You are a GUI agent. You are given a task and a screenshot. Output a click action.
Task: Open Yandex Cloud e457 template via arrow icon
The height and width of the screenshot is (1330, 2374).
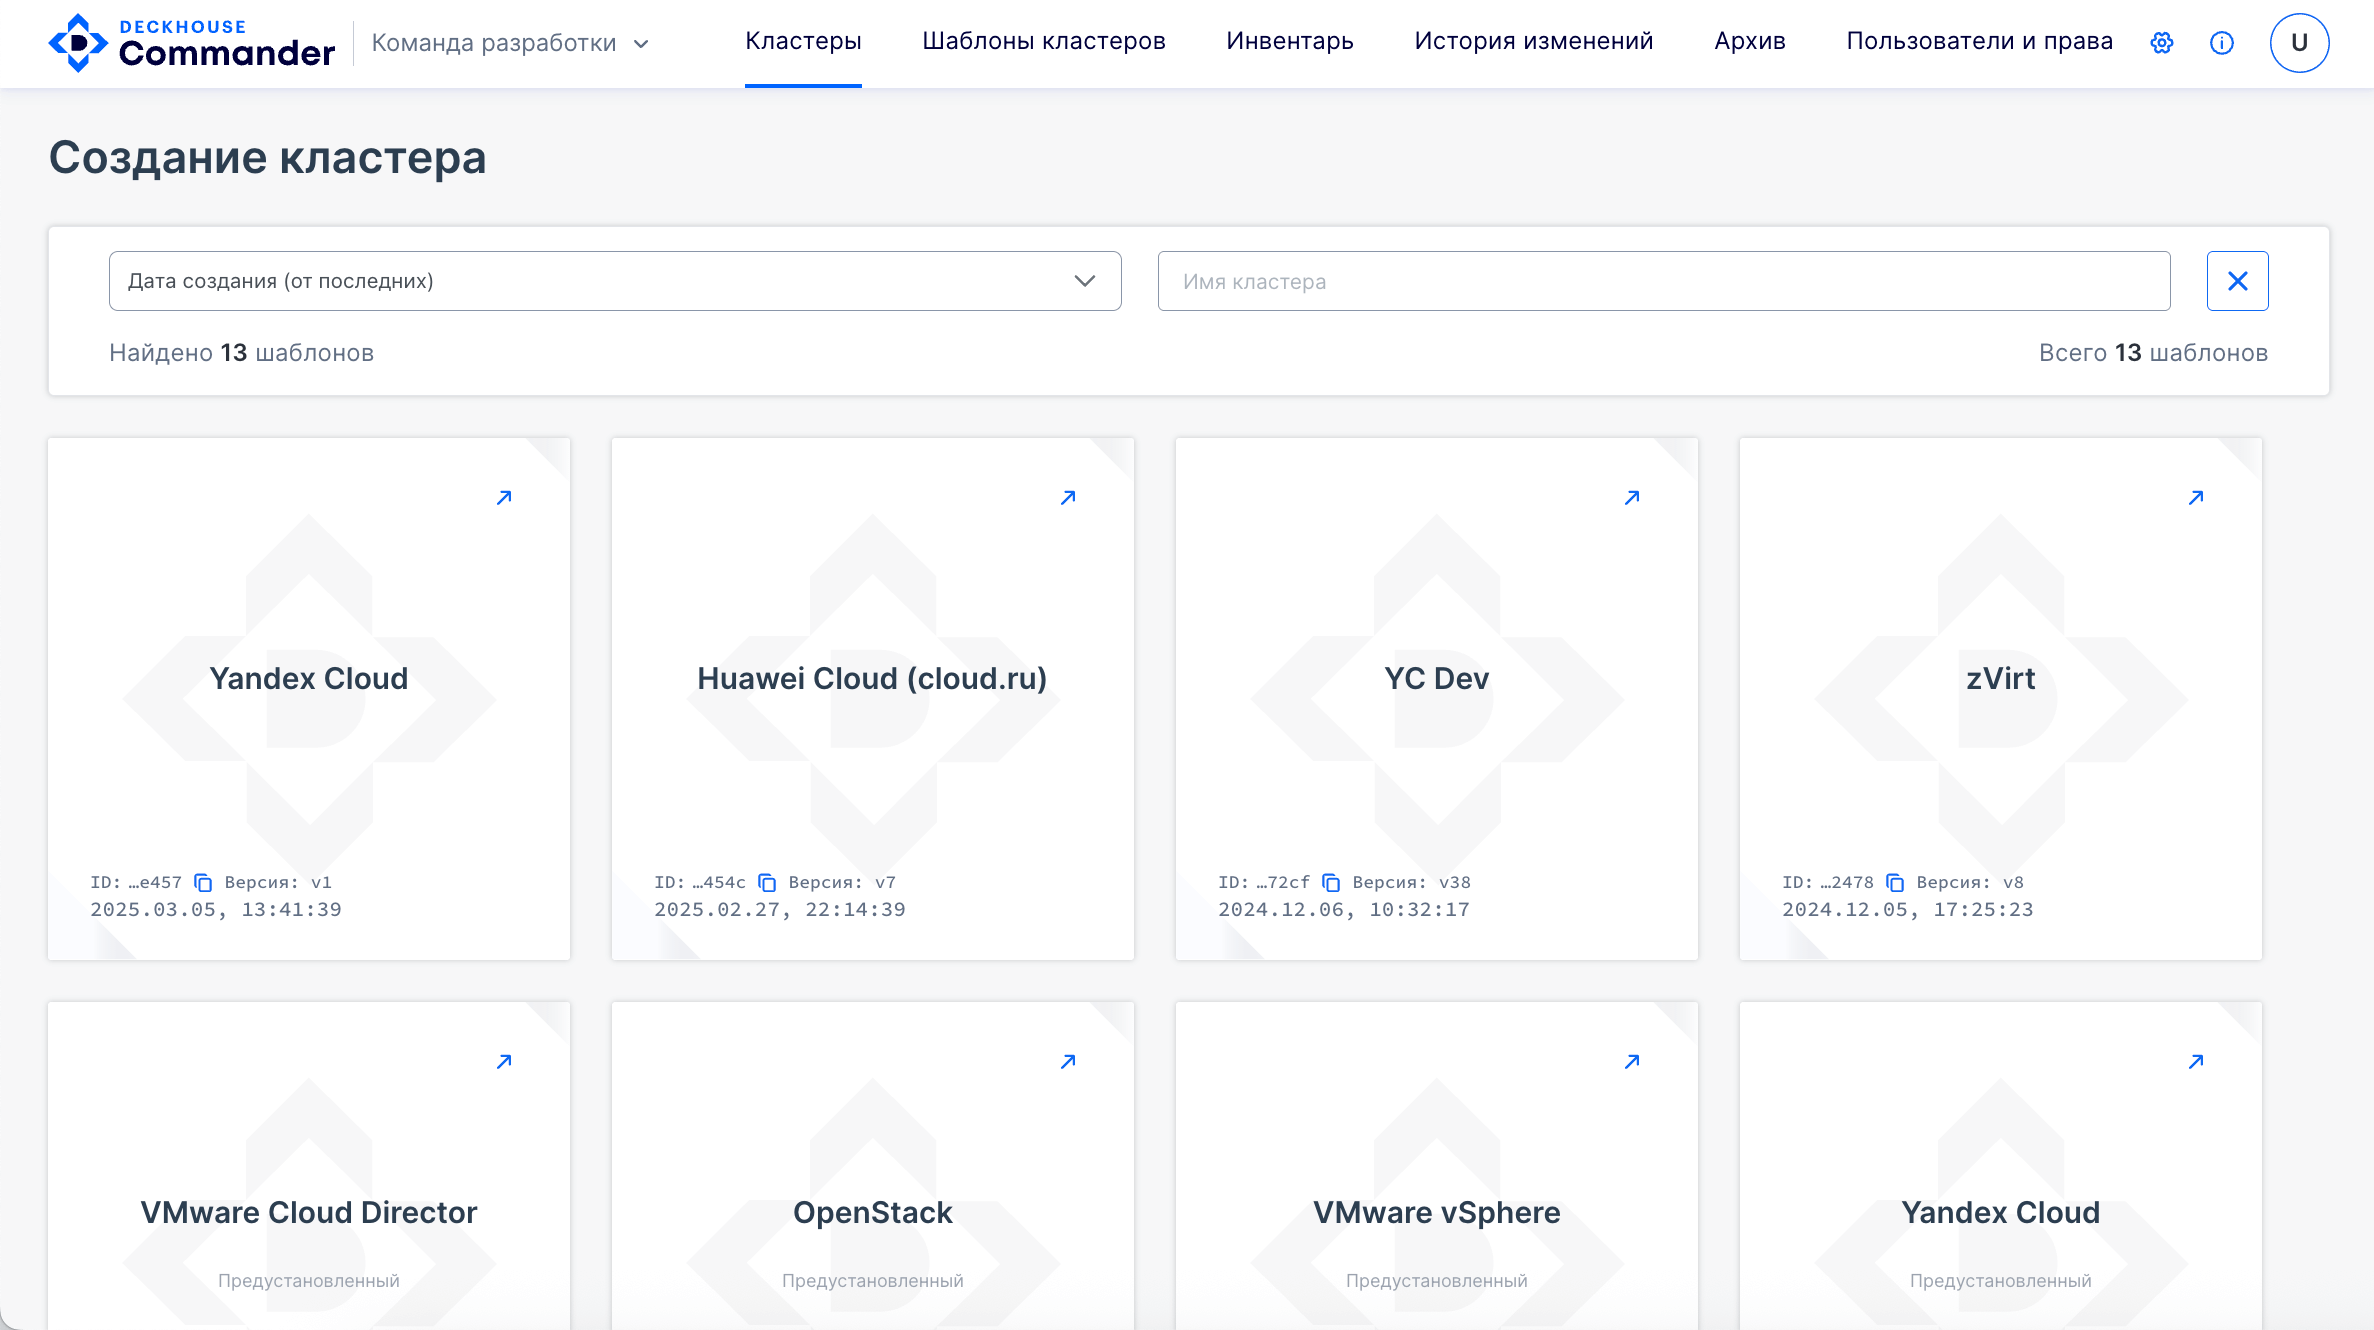[x=504, y=498]
